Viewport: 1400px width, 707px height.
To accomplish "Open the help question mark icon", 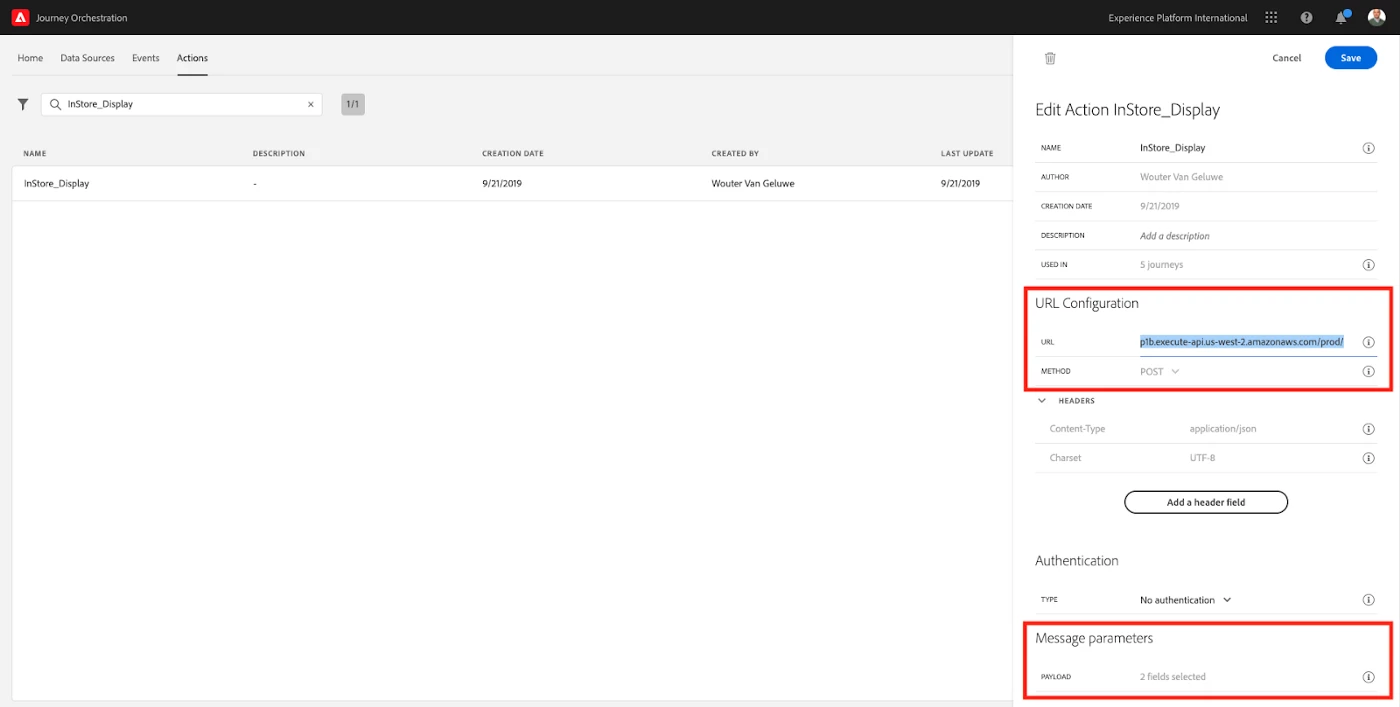I will (1306, 17).
